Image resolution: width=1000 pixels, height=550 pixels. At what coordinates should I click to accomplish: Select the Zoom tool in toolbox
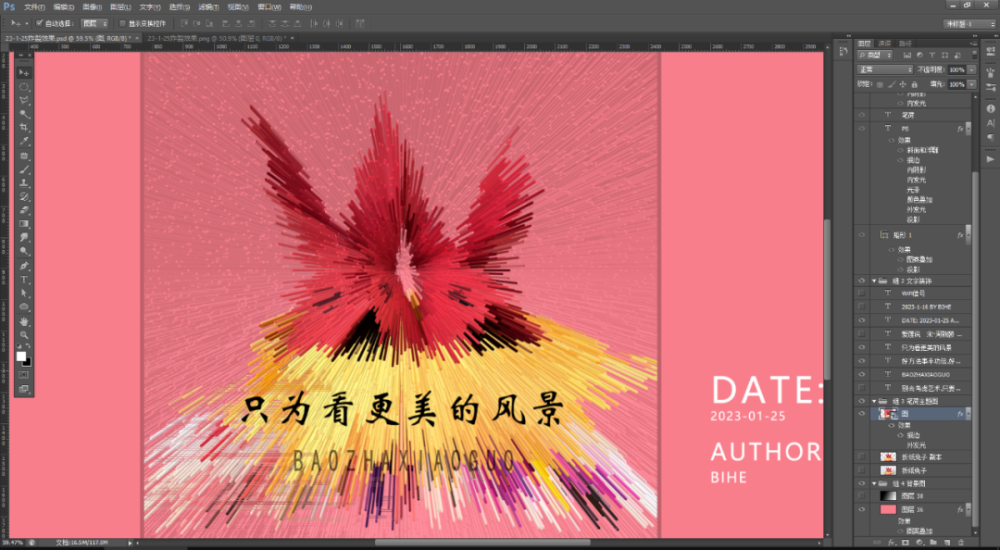[x=24, y=334]
